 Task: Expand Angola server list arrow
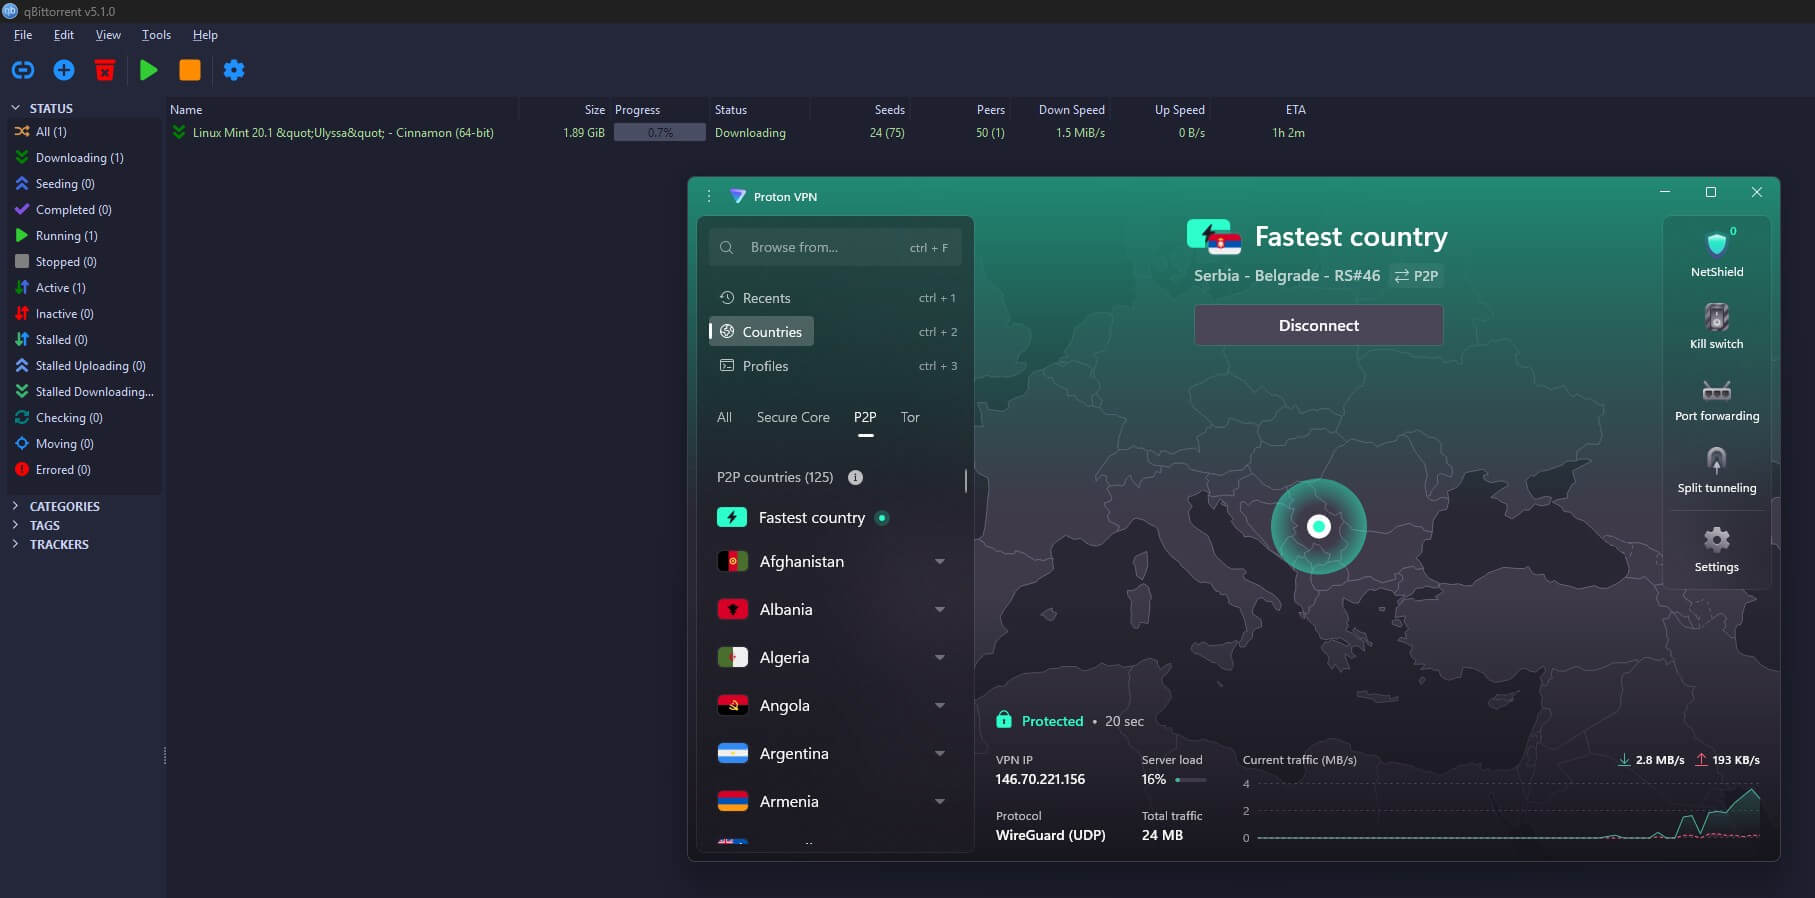tap(940, 706)
